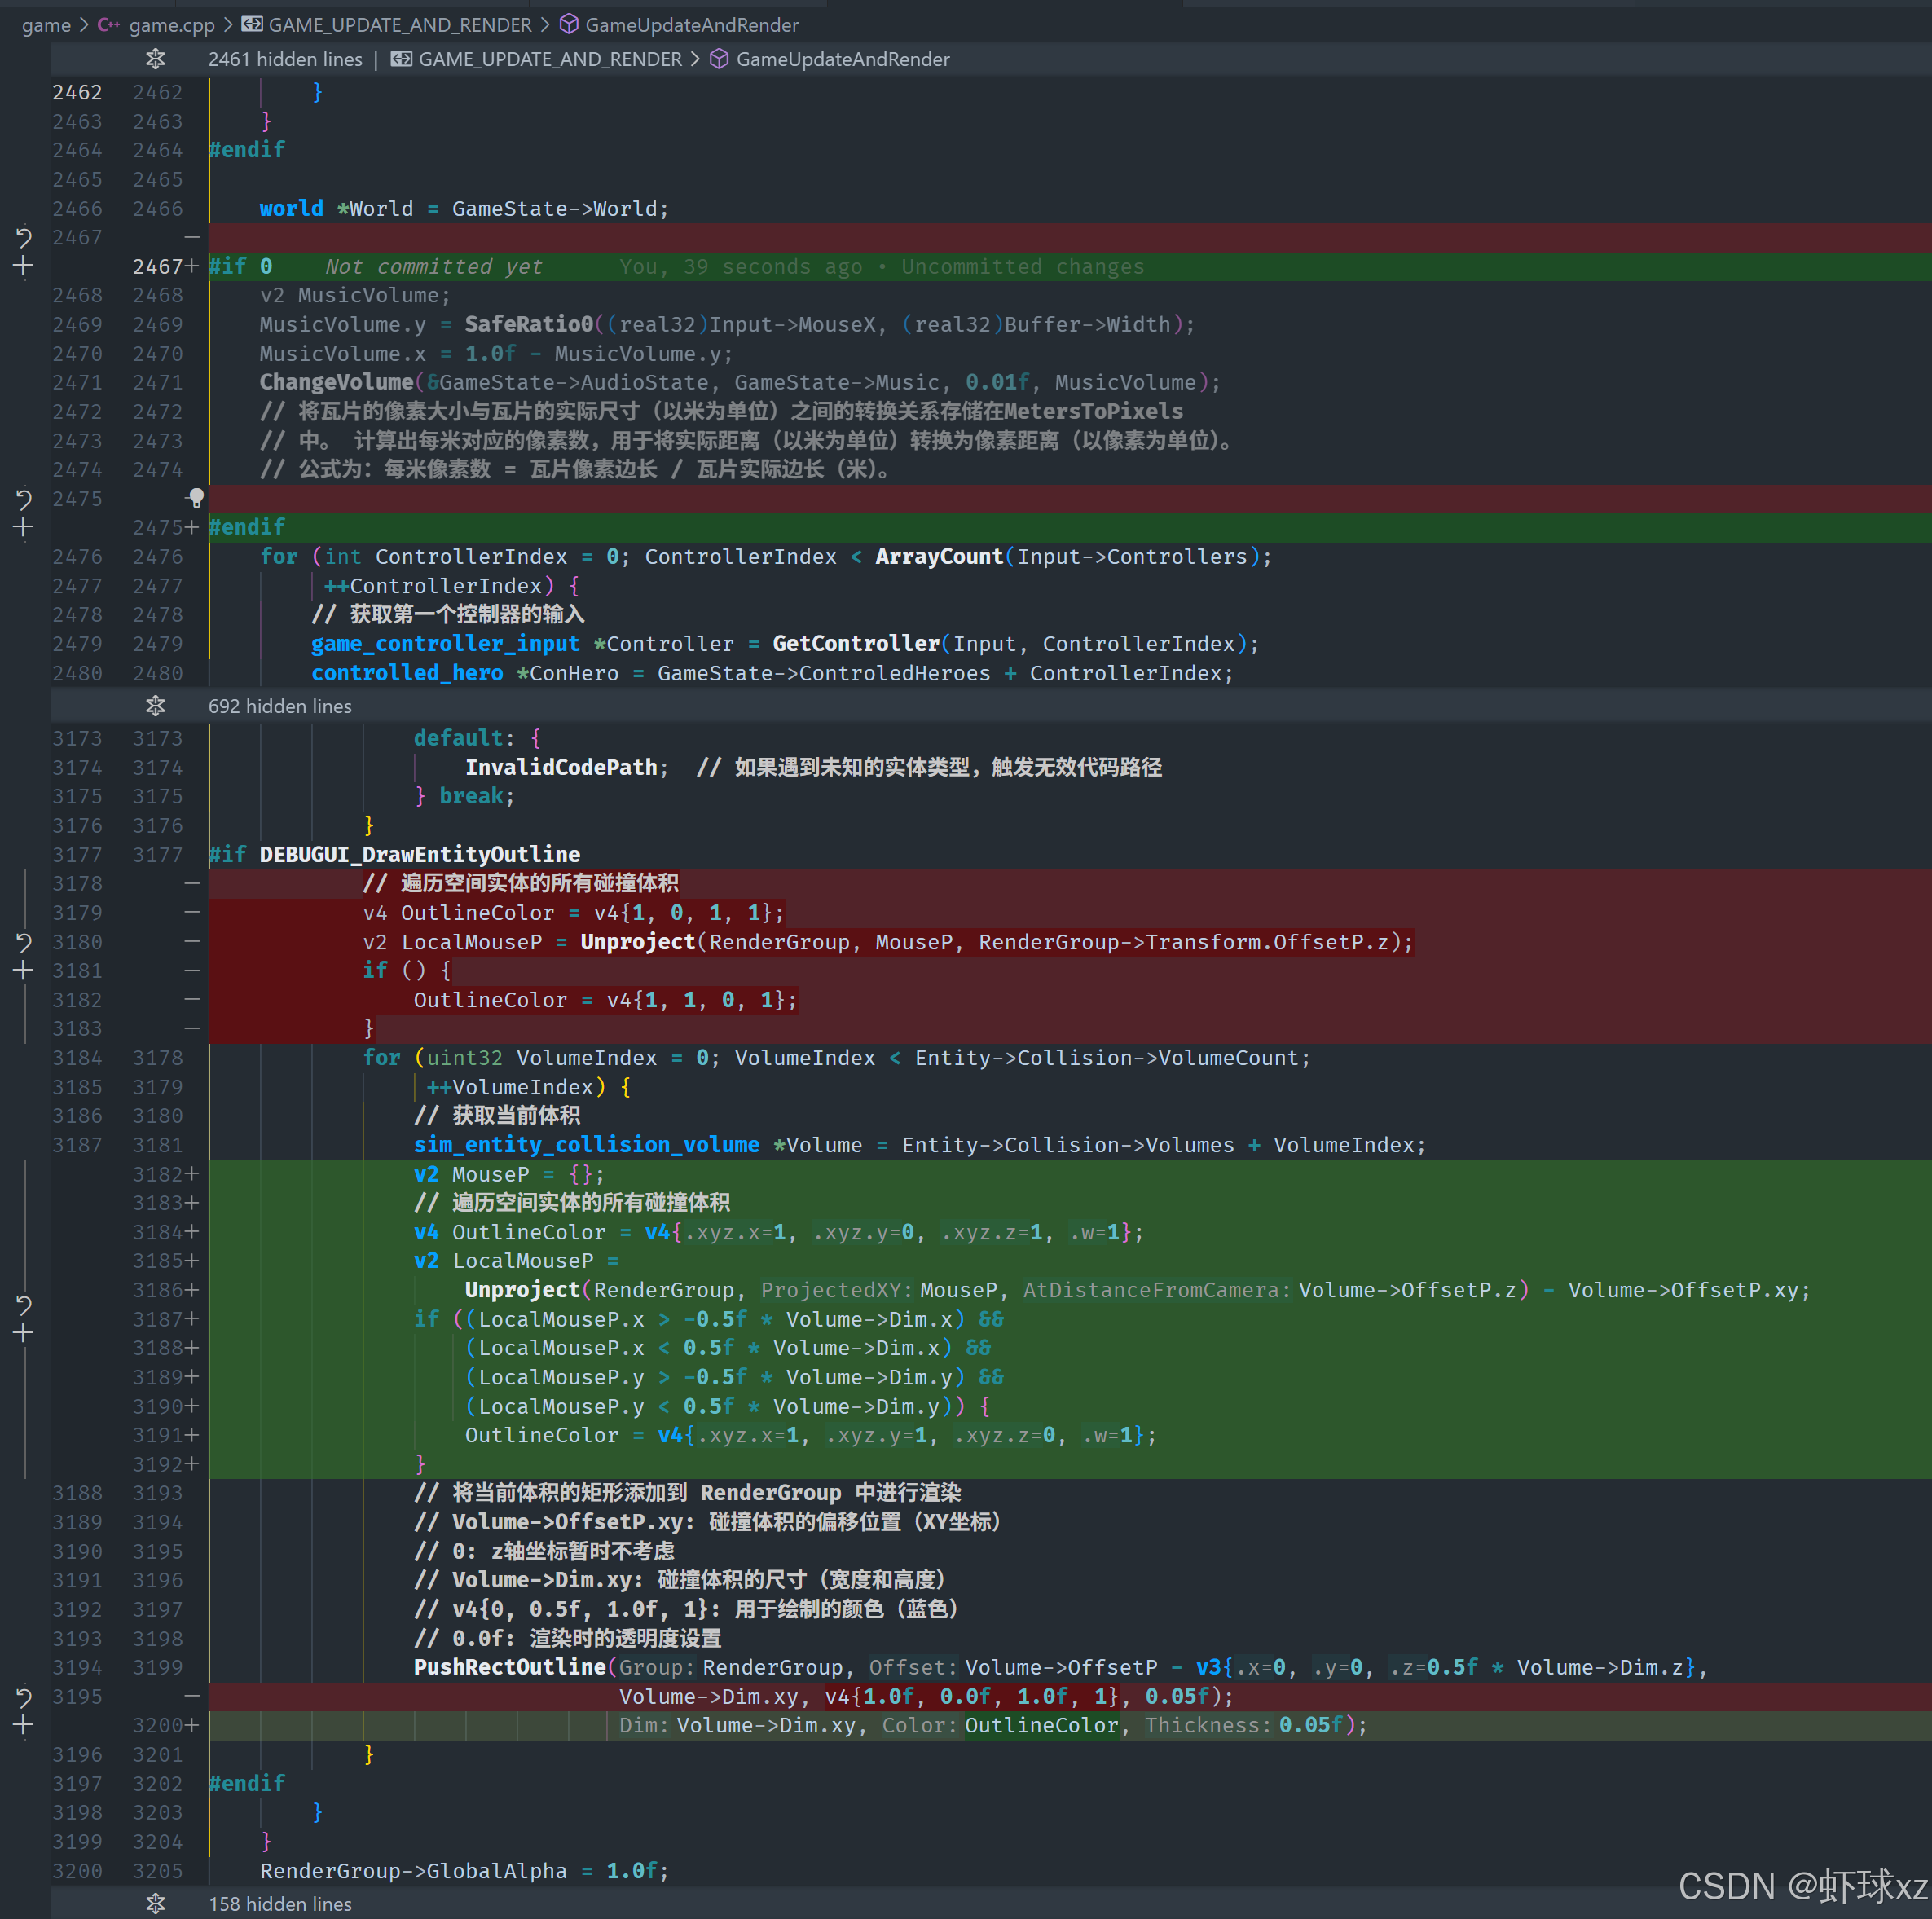The width and height of the screenshot is (1932, 1919).
Task: Stage the #endif change at line 2475 with plus
Action: 24,528
